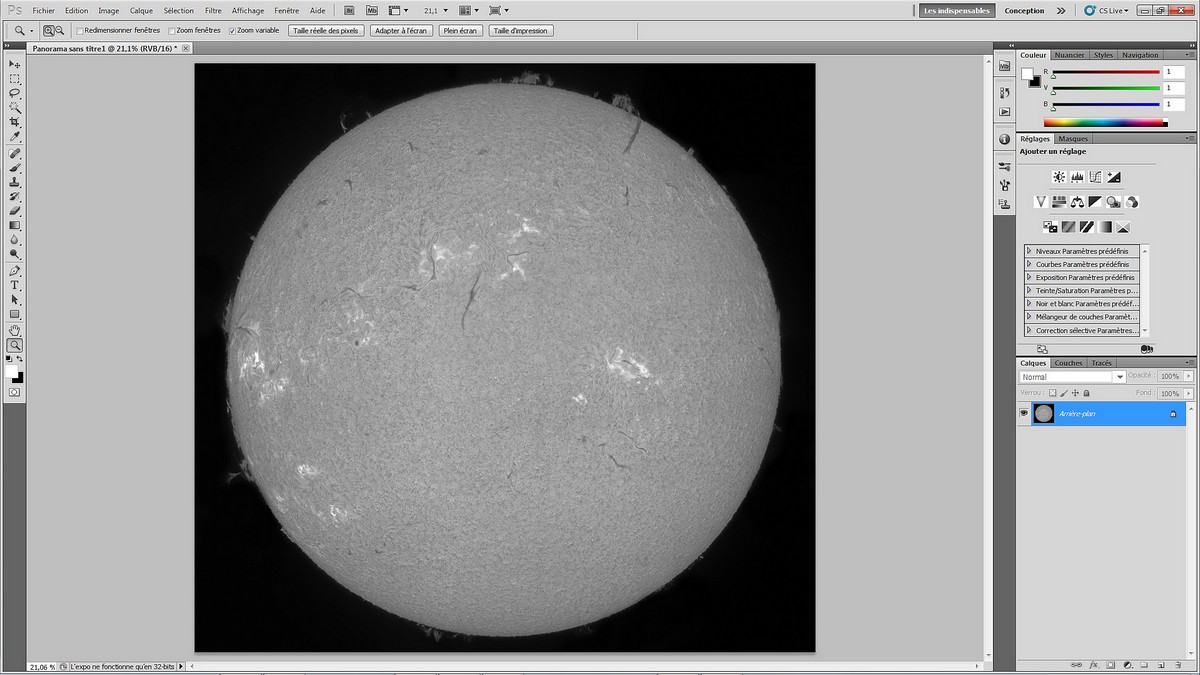Select the Rectangular Marquee tool
The height and width of the screenshot is (675, 1200).
[15, 78]
